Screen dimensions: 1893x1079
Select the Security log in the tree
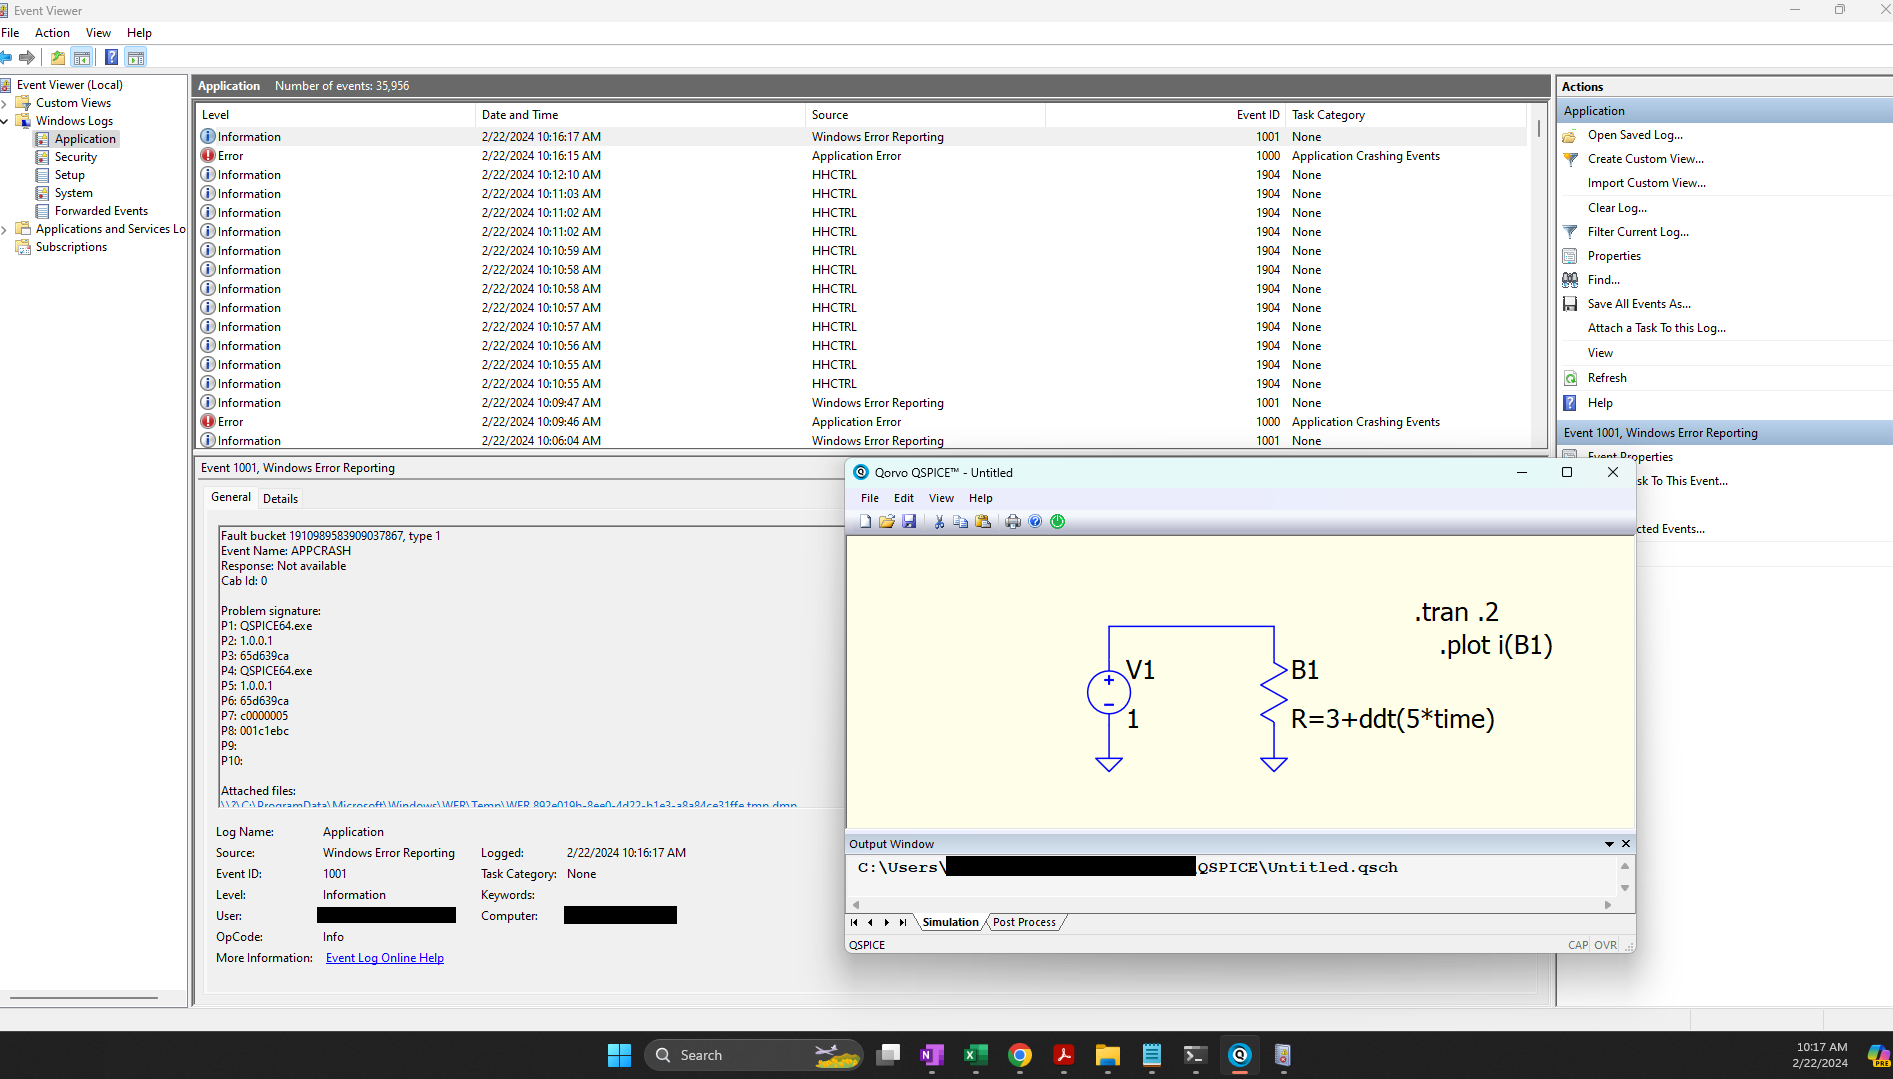(x=76, y=157)
